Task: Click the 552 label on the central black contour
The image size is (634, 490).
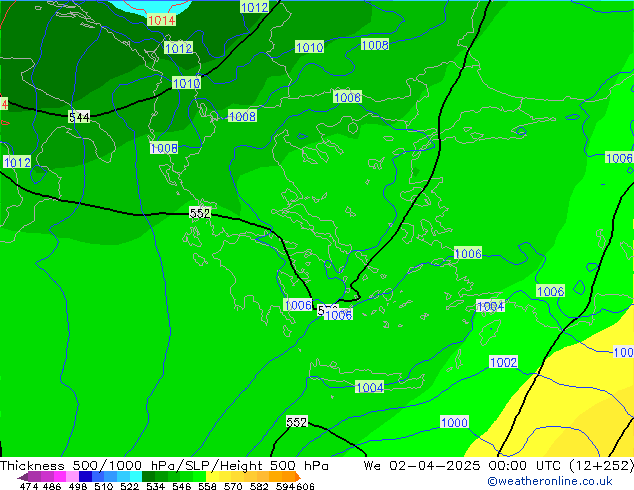Action: (200, 213)
